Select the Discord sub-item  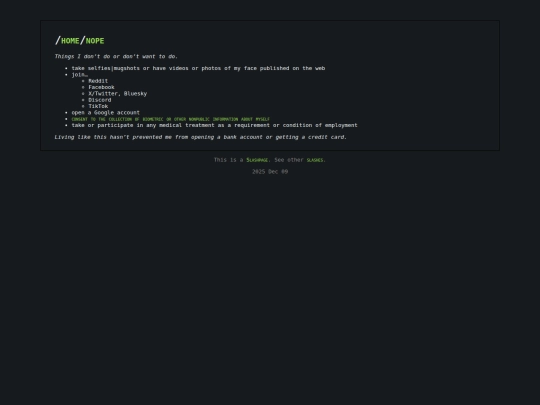coord(100,100)
